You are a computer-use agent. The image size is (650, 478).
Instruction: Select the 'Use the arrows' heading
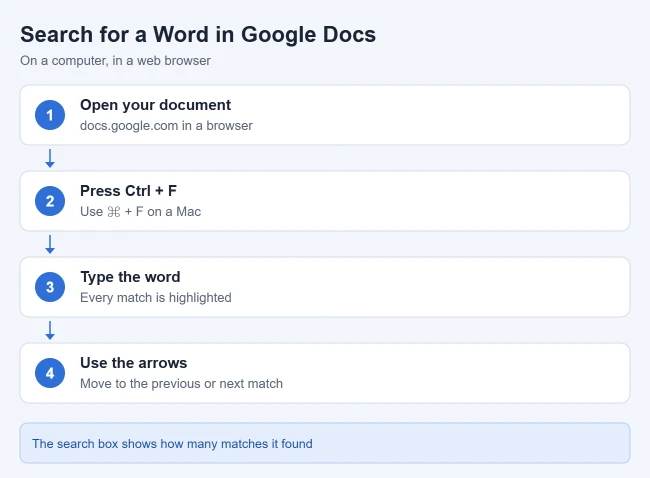(133, 363)
